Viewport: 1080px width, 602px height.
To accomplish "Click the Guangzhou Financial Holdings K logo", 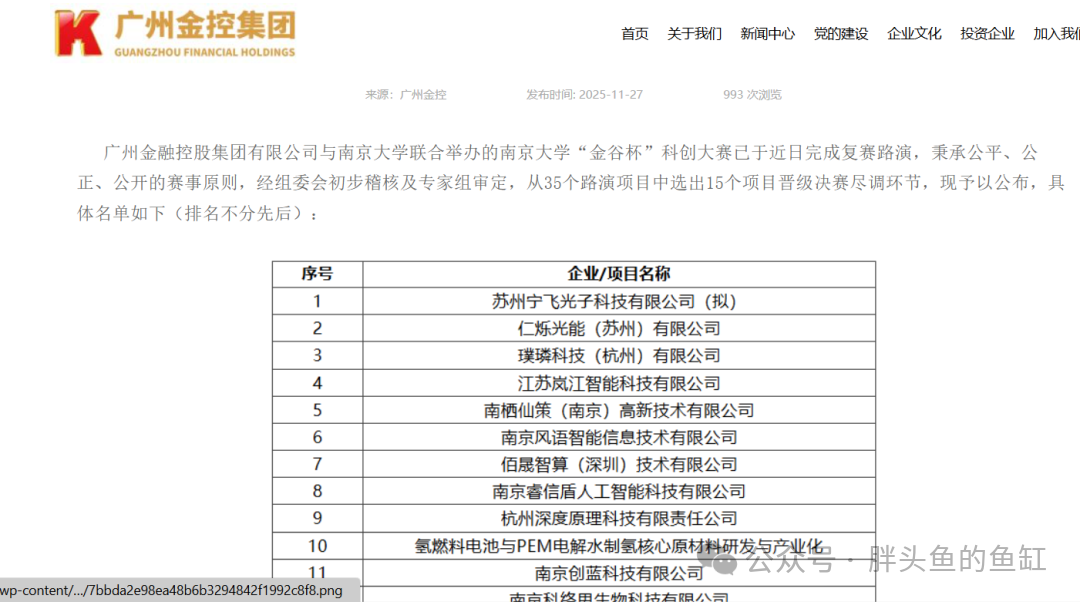I will click(79, 33).
